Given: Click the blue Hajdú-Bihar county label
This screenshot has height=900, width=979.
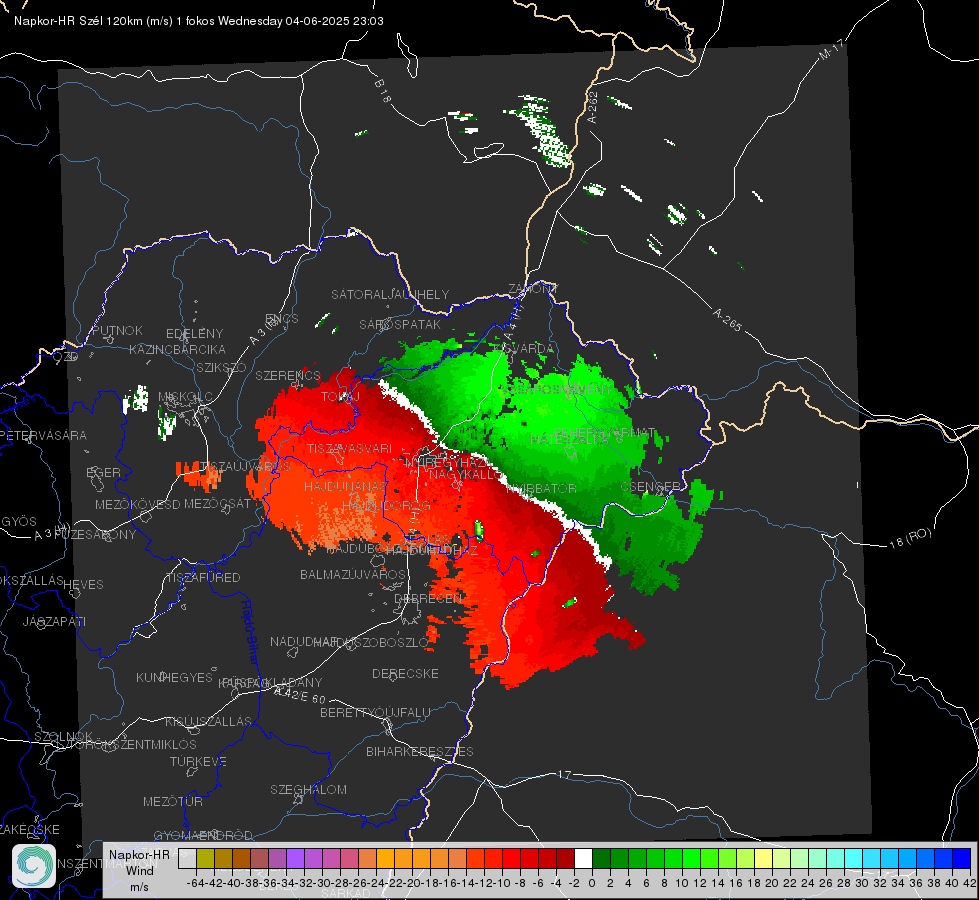Looking at the screenshot, I should pyautogui.click(x=249, y=632).
